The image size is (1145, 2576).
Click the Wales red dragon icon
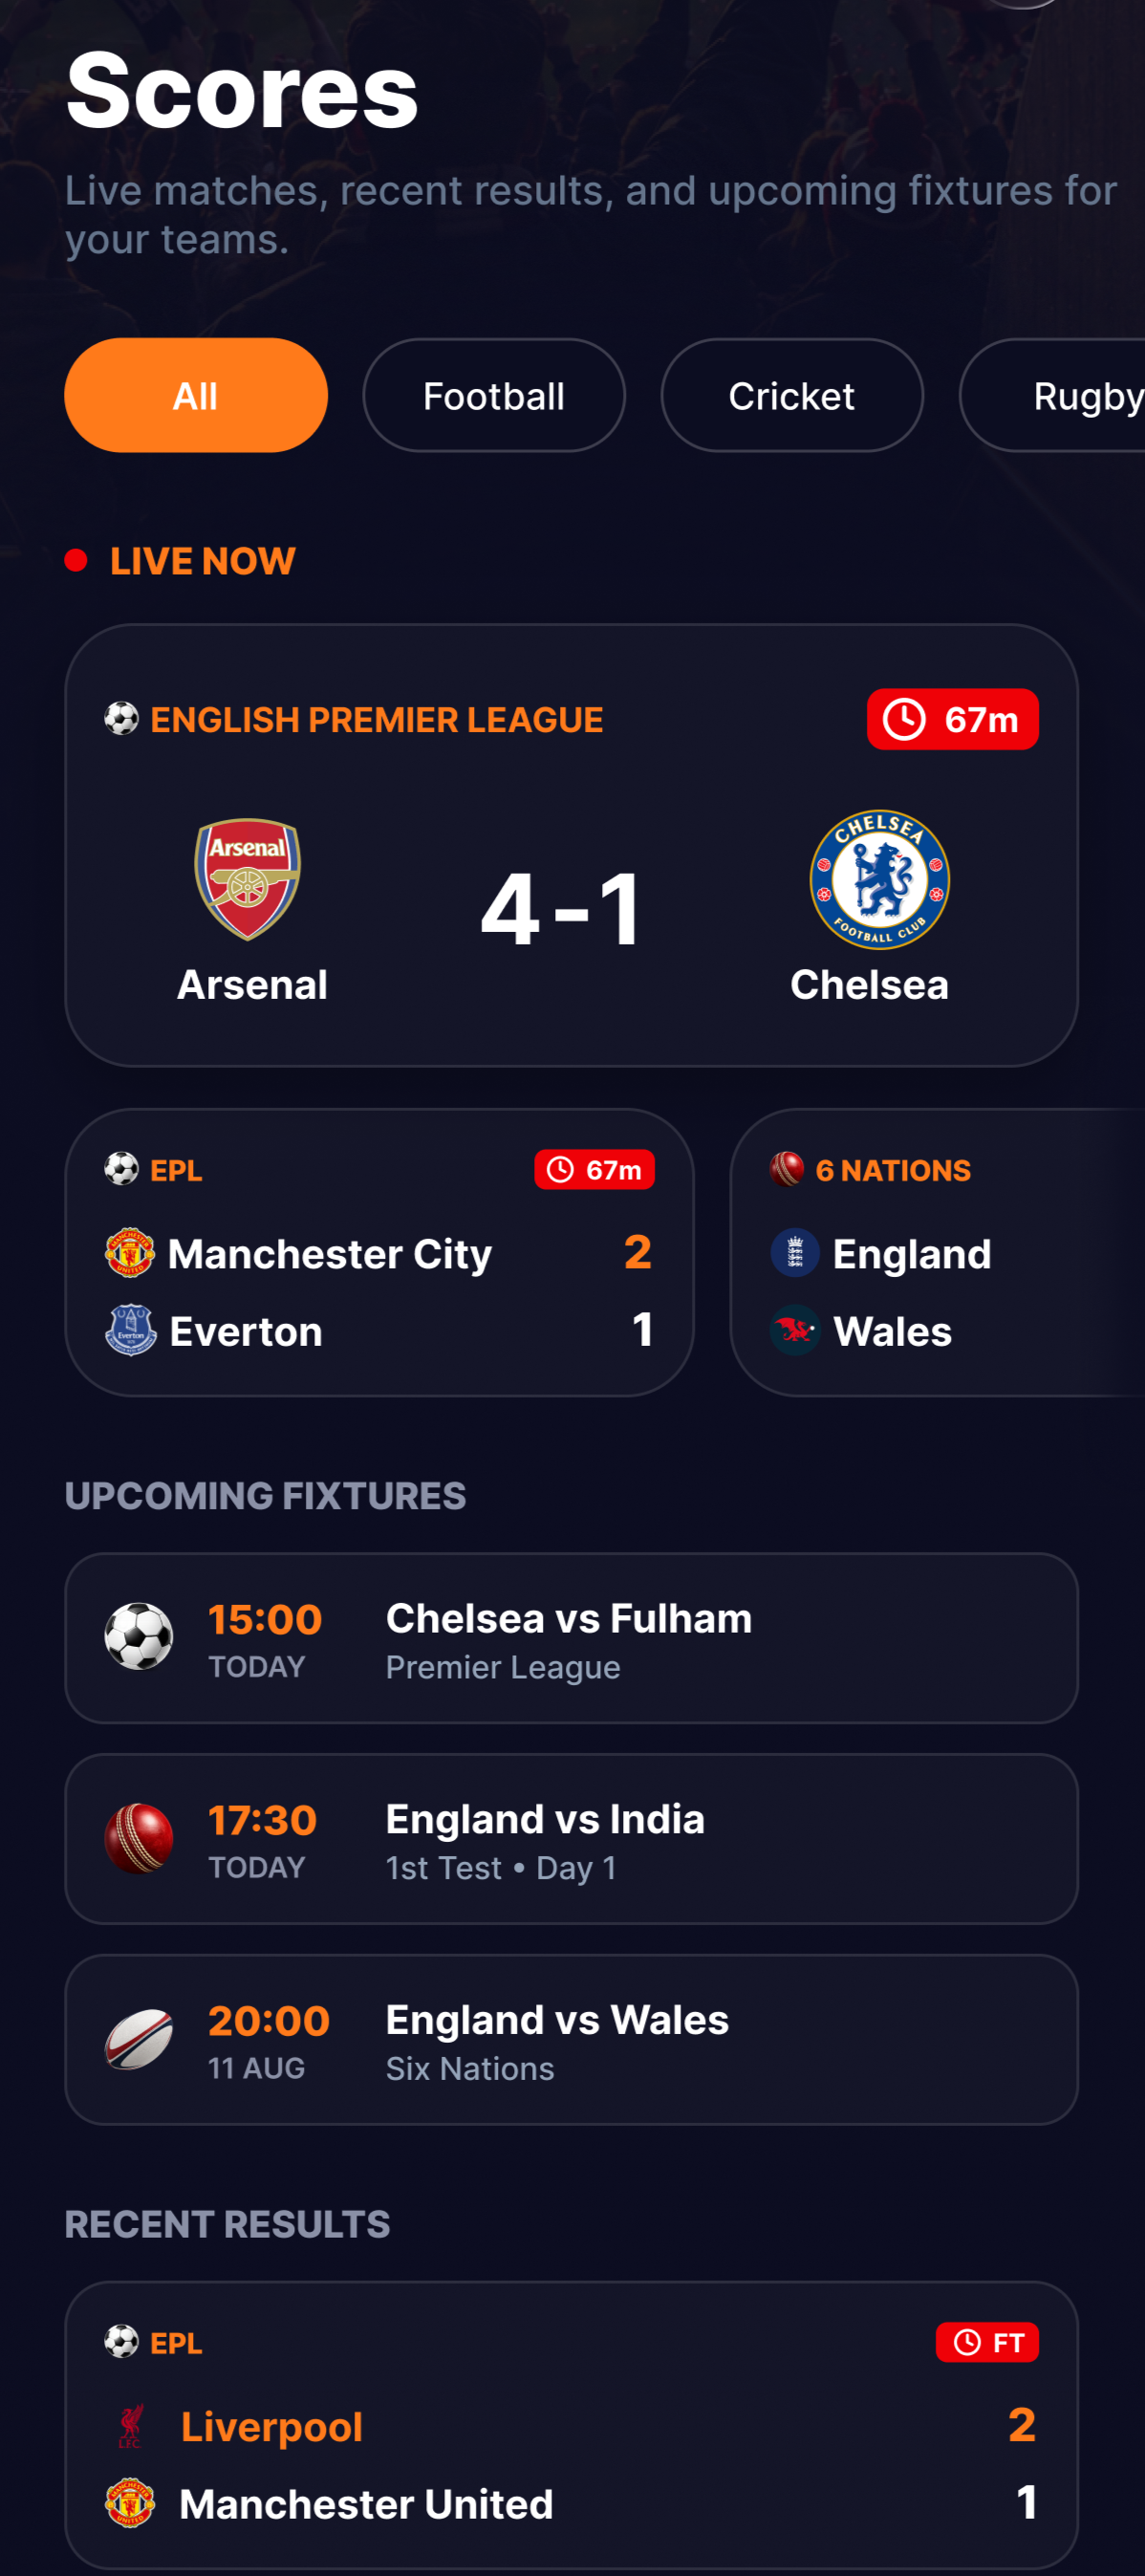(x=795, y=1330)
